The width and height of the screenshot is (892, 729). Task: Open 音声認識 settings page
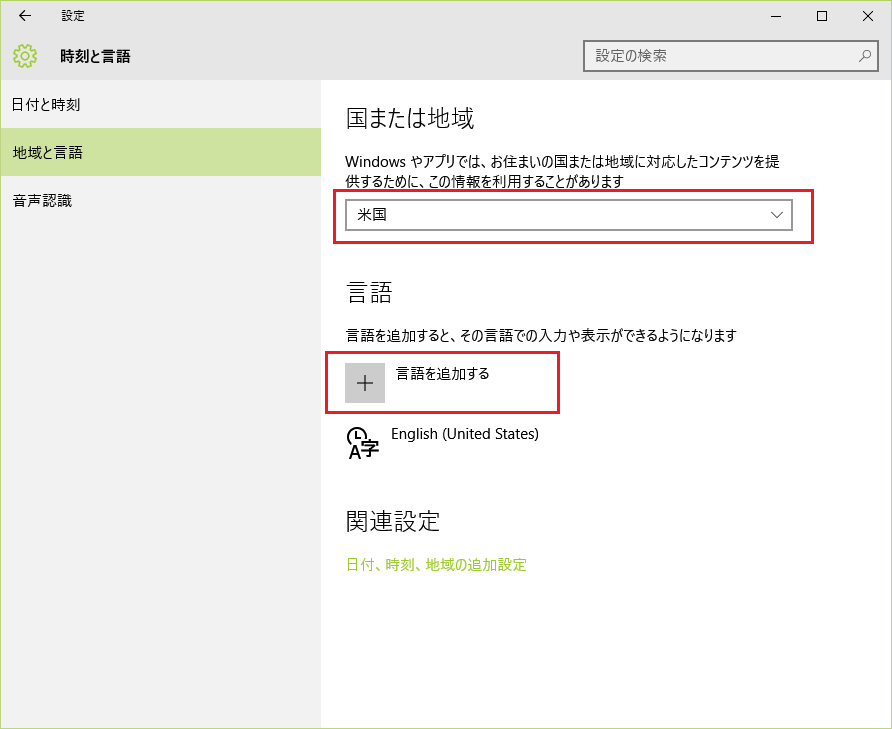pos(160,200)
